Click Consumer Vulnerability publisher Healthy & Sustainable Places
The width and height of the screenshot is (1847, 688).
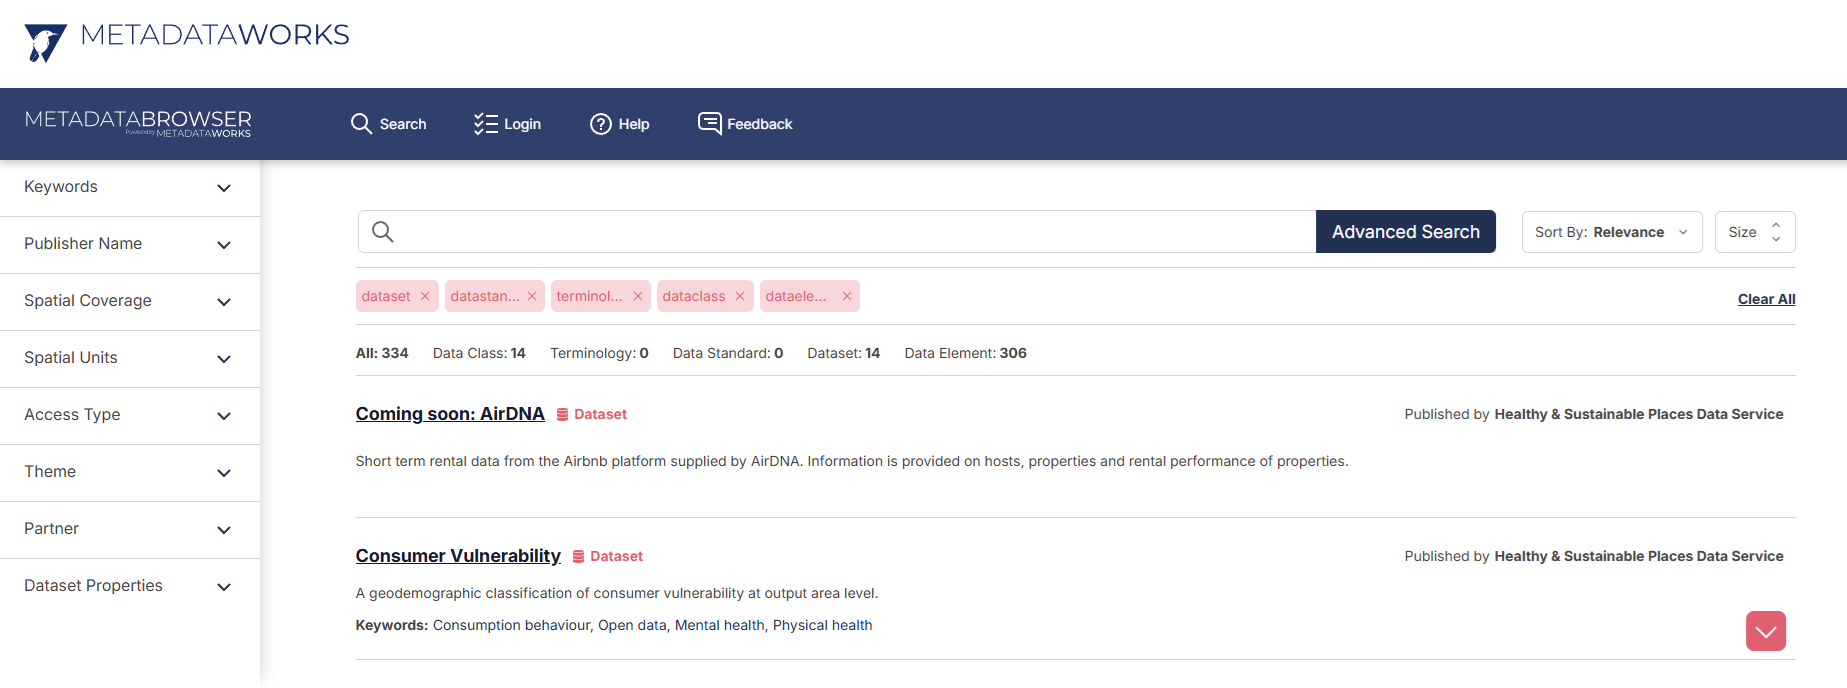1639,556
